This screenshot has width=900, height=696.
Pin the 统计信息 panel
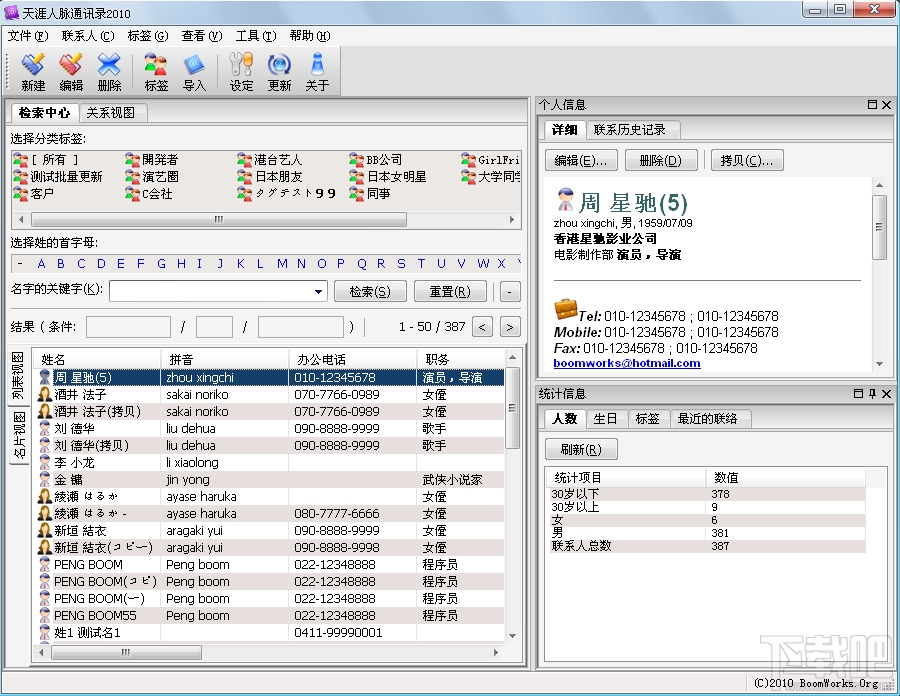click(872, 394)
